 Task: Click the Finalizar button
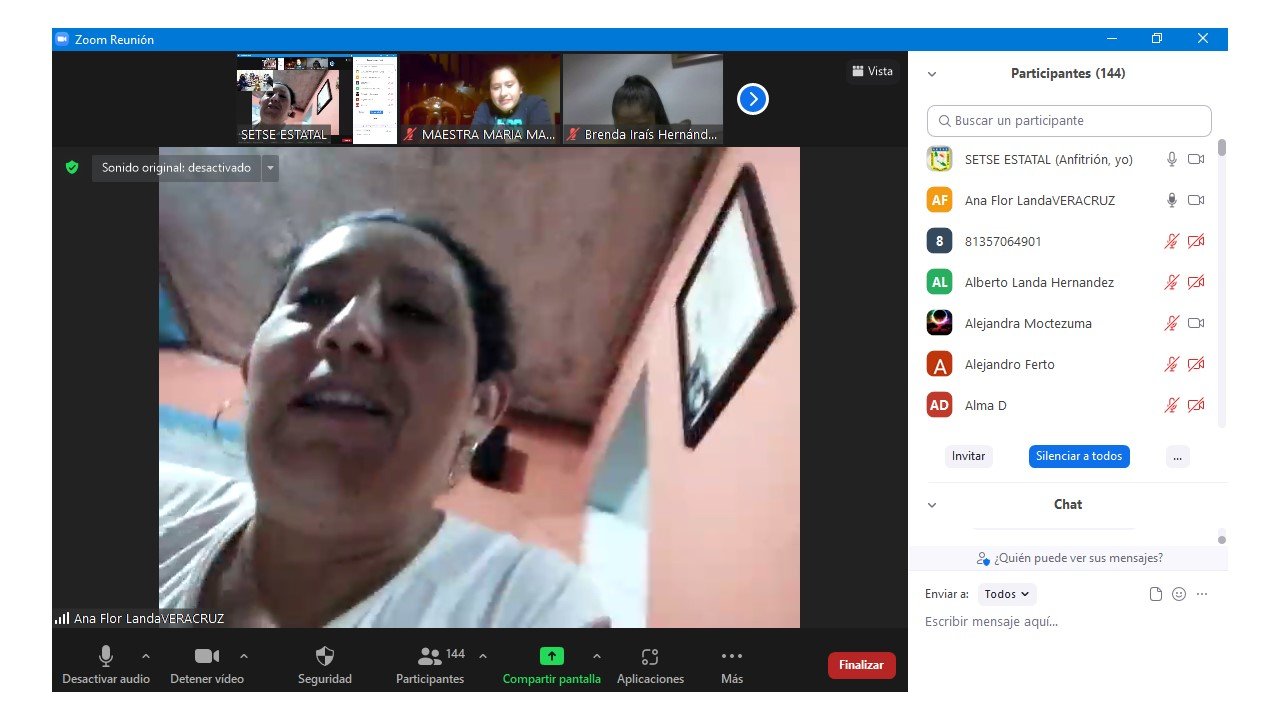[x=861, y=665]
